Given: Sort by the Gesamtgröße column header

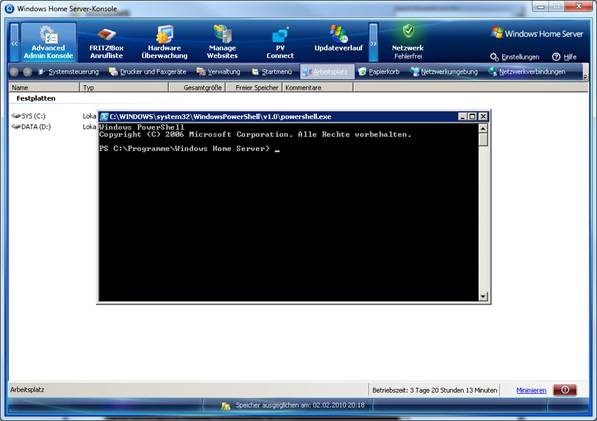Looking at the screenshot, I should coord(197,88).
